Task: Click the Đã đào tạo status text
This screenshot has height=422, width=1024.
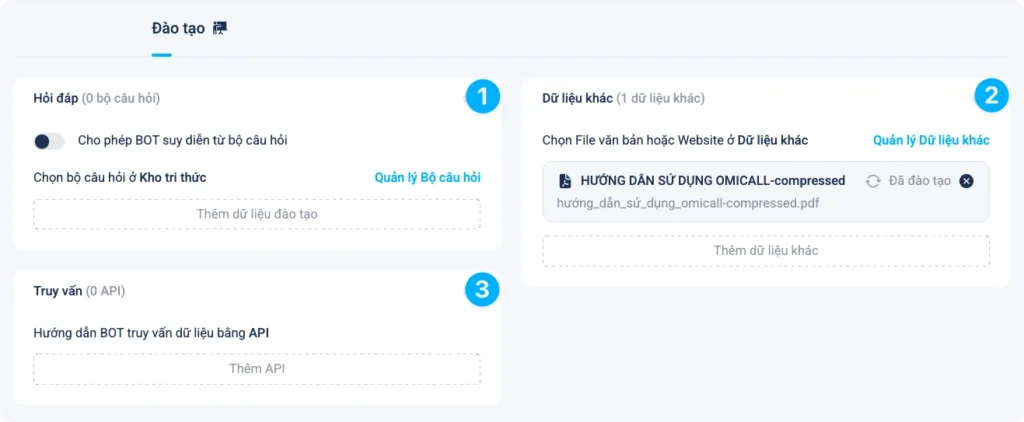Action: click(920, 181)
